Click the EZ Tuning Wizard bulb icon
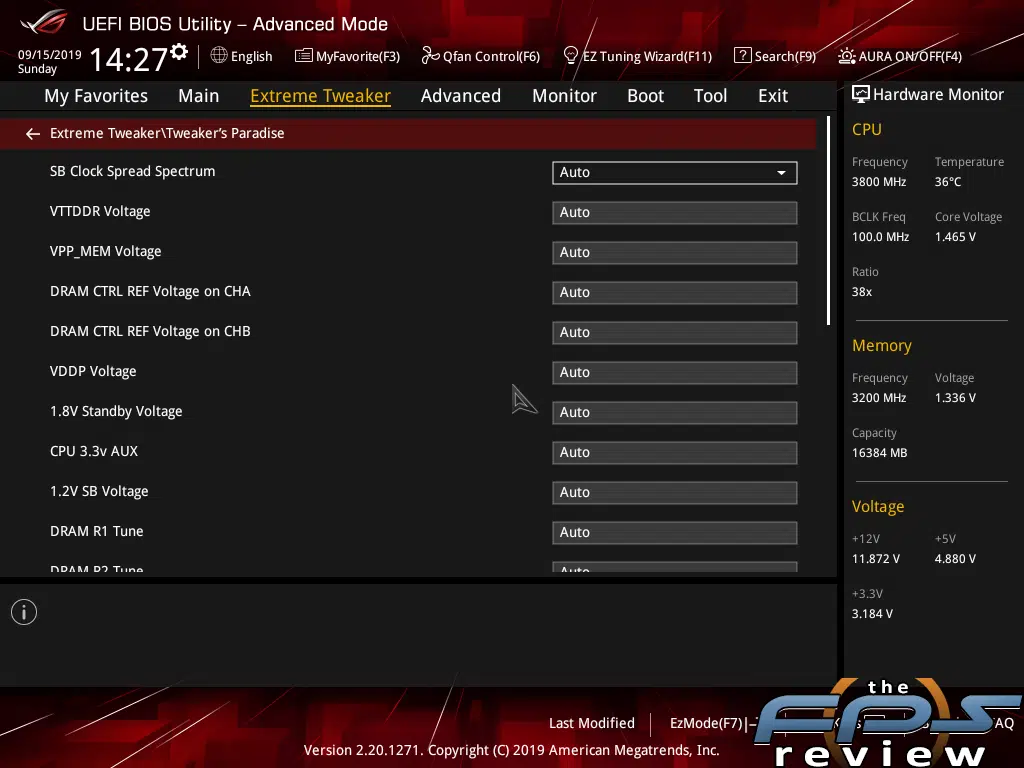The height and width of the screenshot is (768, 1024). coord(570,56)
